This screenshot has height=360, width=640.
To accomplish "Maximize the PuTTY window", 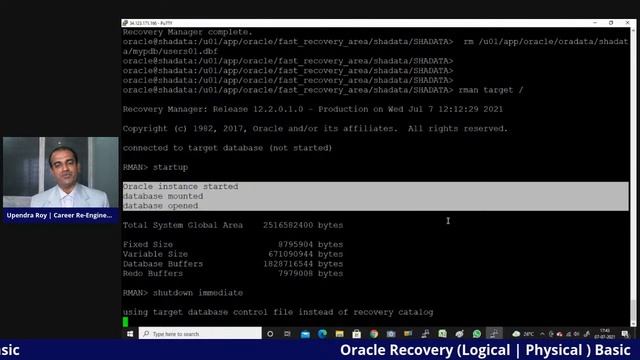I will coord(611,23).
